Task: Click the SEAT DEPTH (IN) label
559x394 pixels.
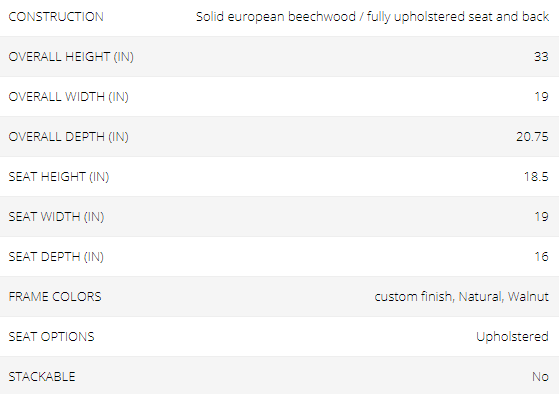Action: point(56,256)
